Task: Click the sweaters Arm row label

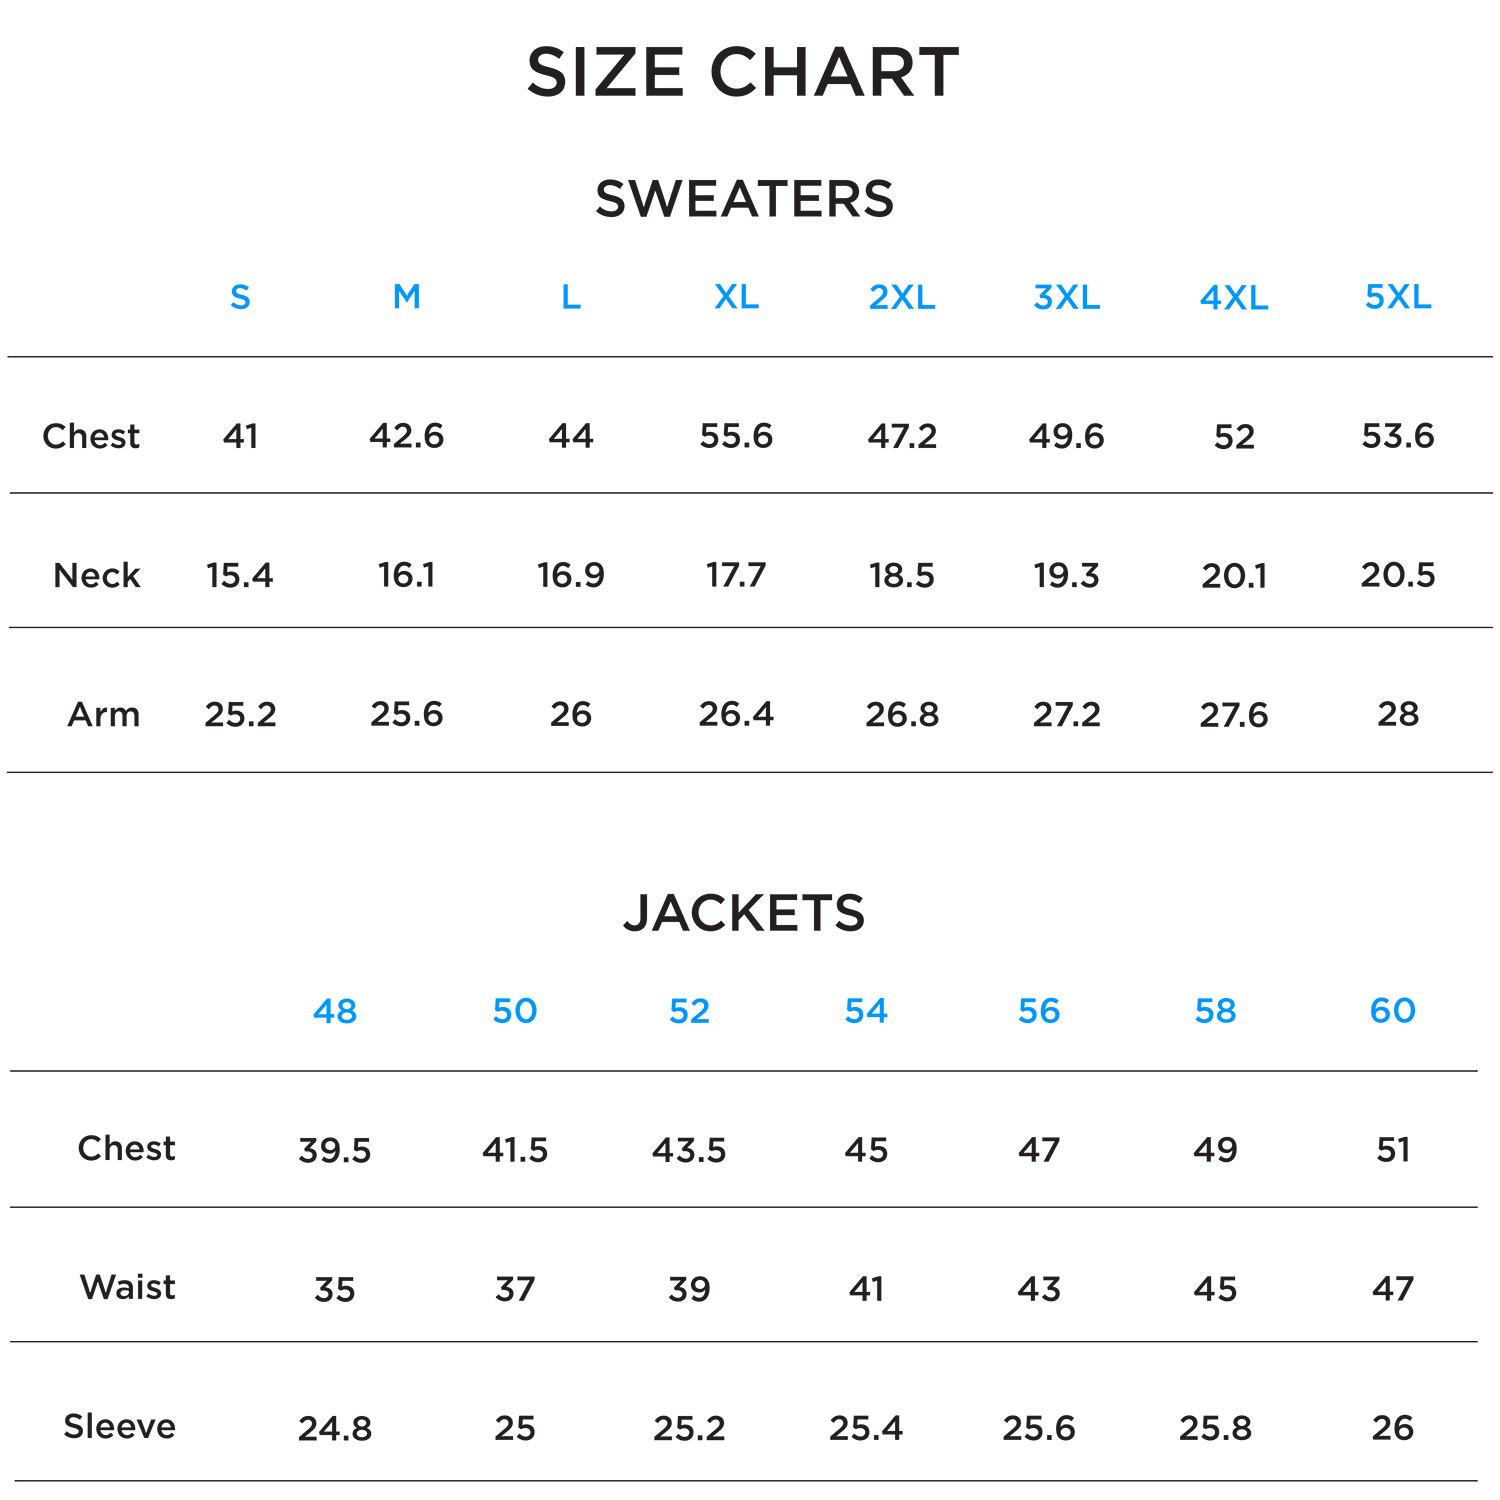Action: (103, 714)
